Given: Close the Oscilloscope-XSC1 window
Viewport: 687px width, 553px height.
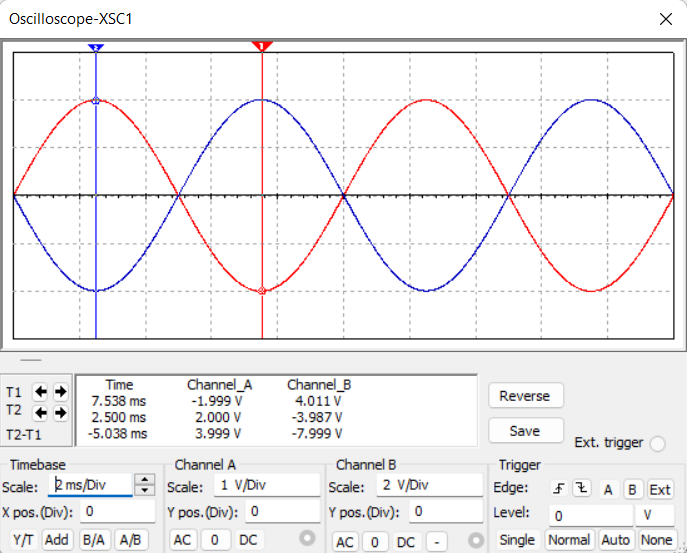Looking at the screenshot, I should pyautogui.click(x=666, y=19).
